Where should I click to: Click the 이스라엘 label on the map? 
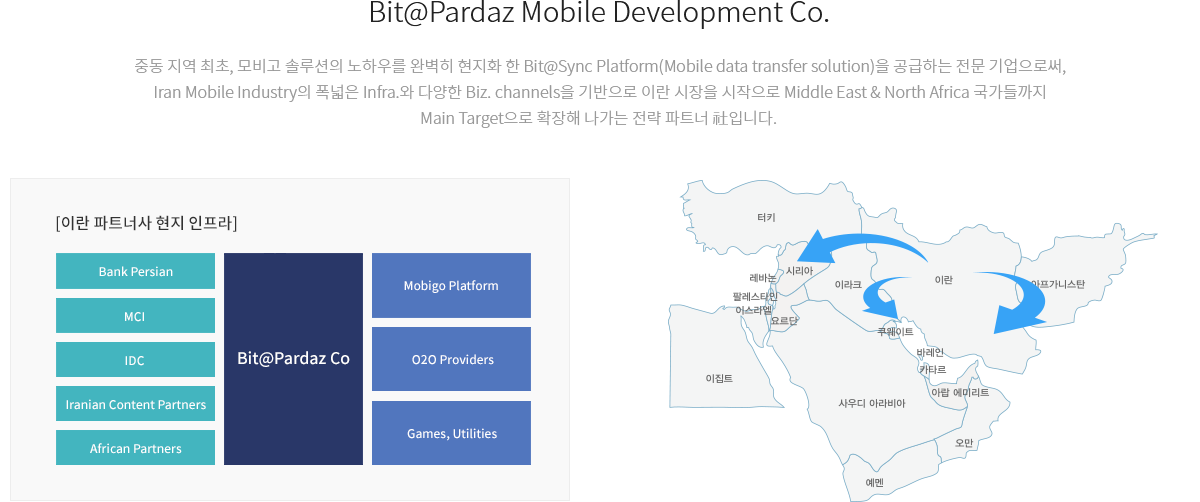pyautogui.click(x=754, y=310)
